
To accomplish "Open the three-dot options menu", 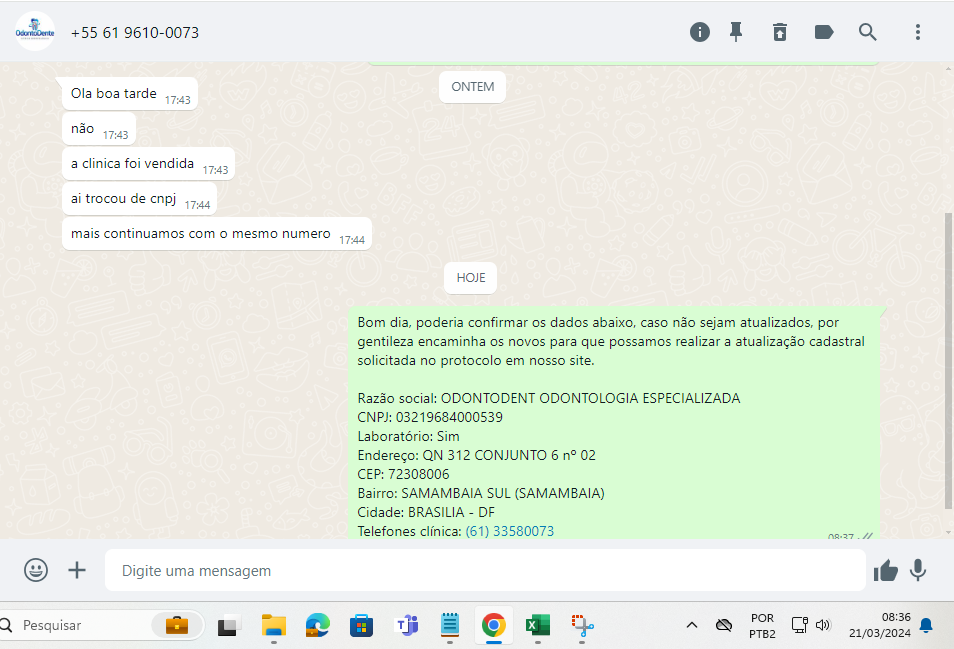I will tap(917, 32).
